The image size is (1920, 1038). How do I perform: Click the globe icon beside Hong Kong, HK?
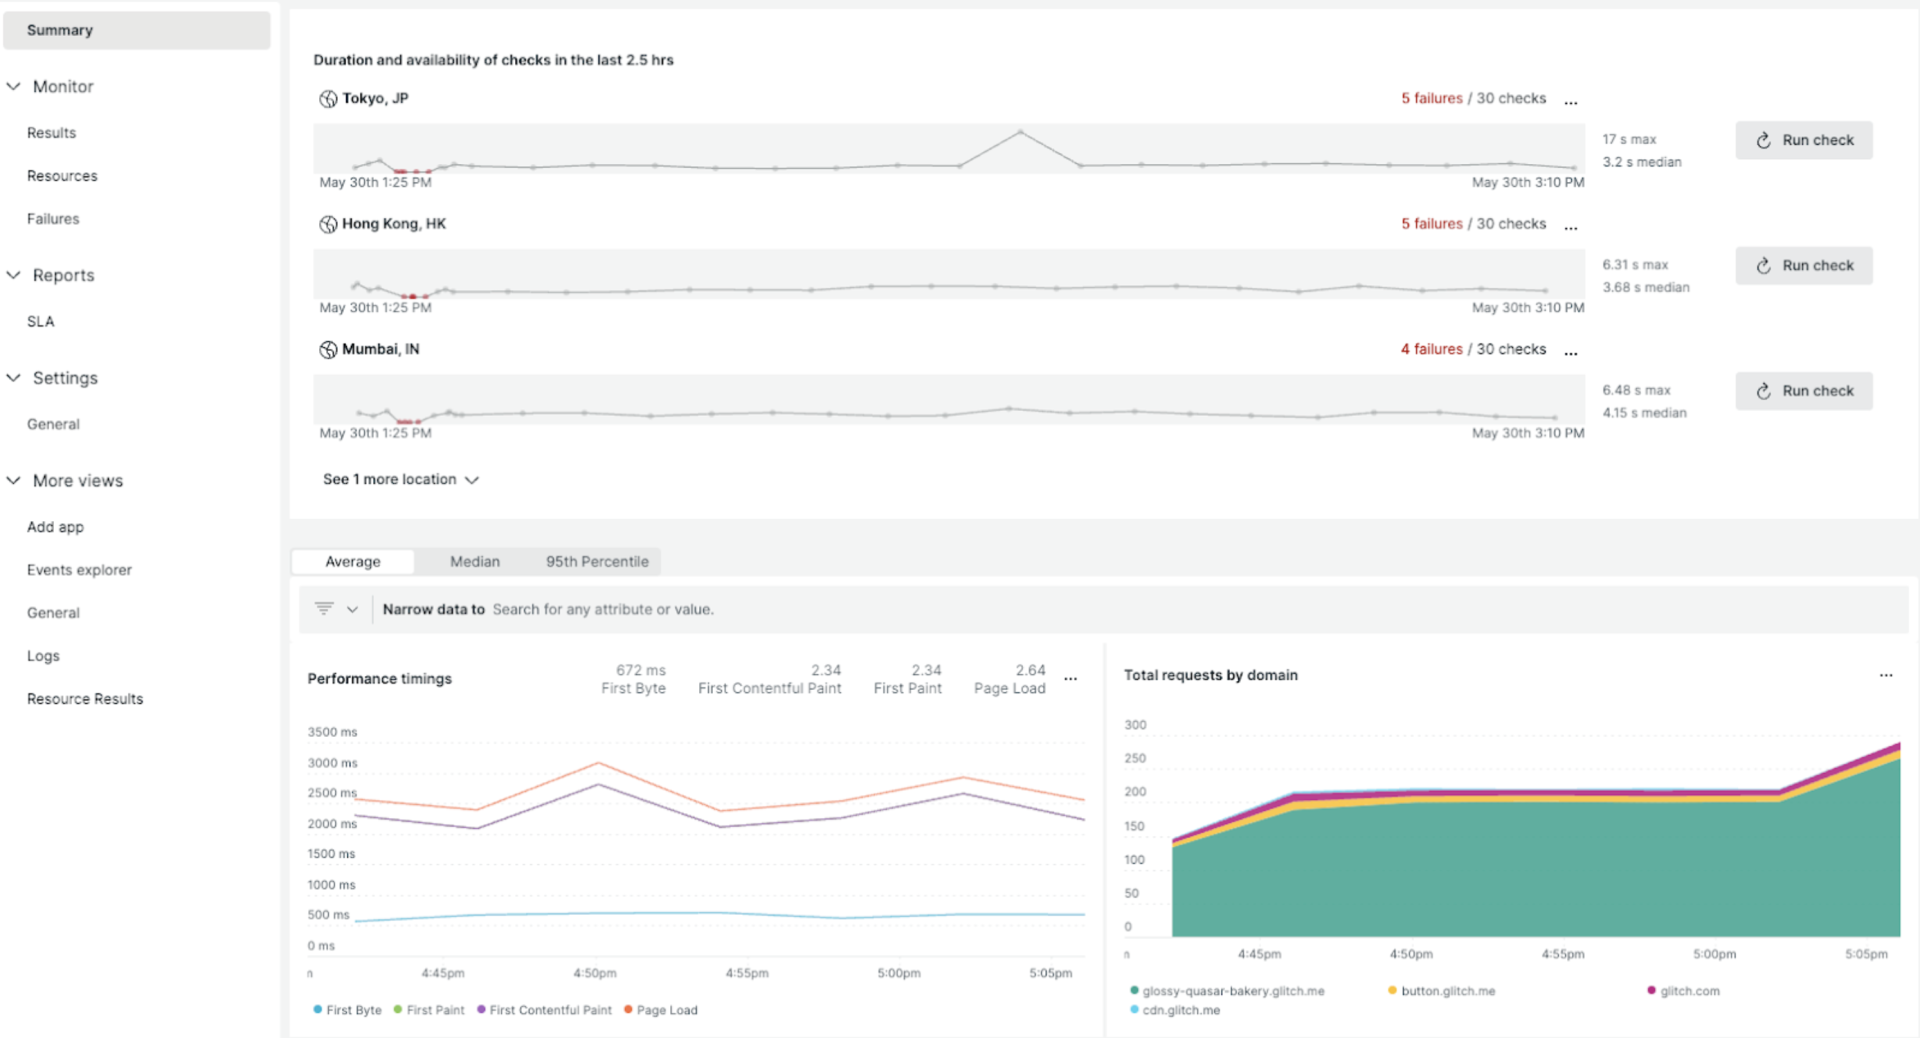328,224
